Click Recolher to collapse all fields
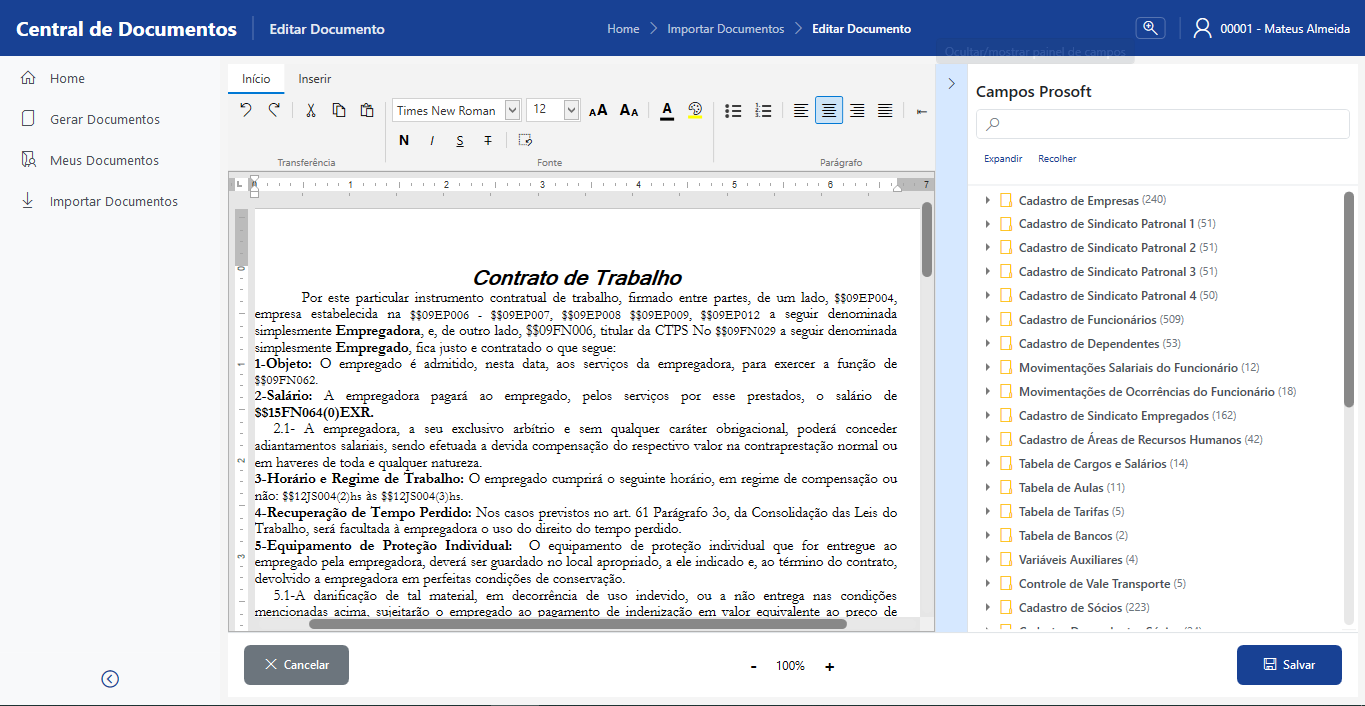This screenshot has height=706, width=1365. [1057, 159]
